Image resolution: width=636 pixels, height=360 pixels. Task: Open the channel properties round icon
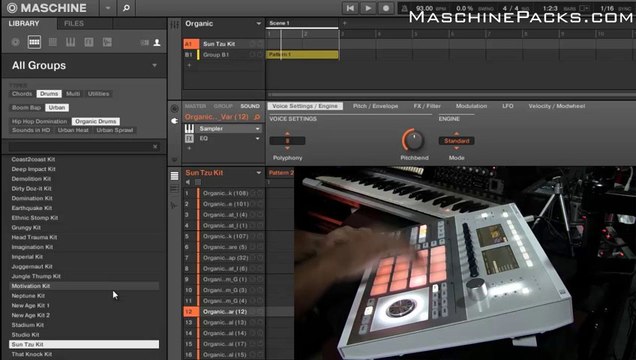[174, 109]
